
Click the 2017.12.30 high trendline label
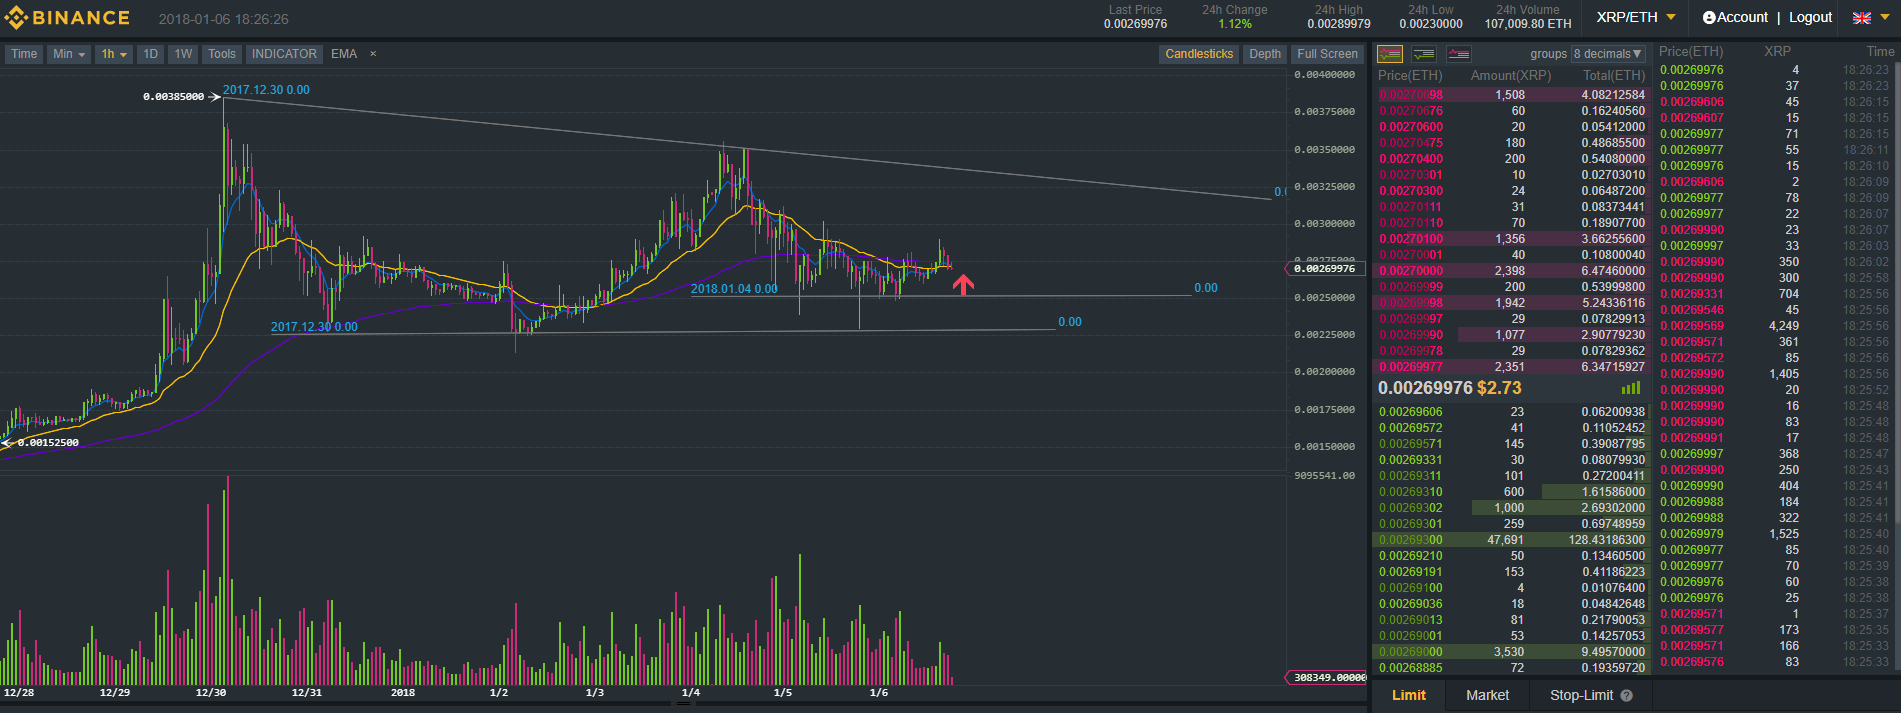pyautogui.click(x=266, y=90)
